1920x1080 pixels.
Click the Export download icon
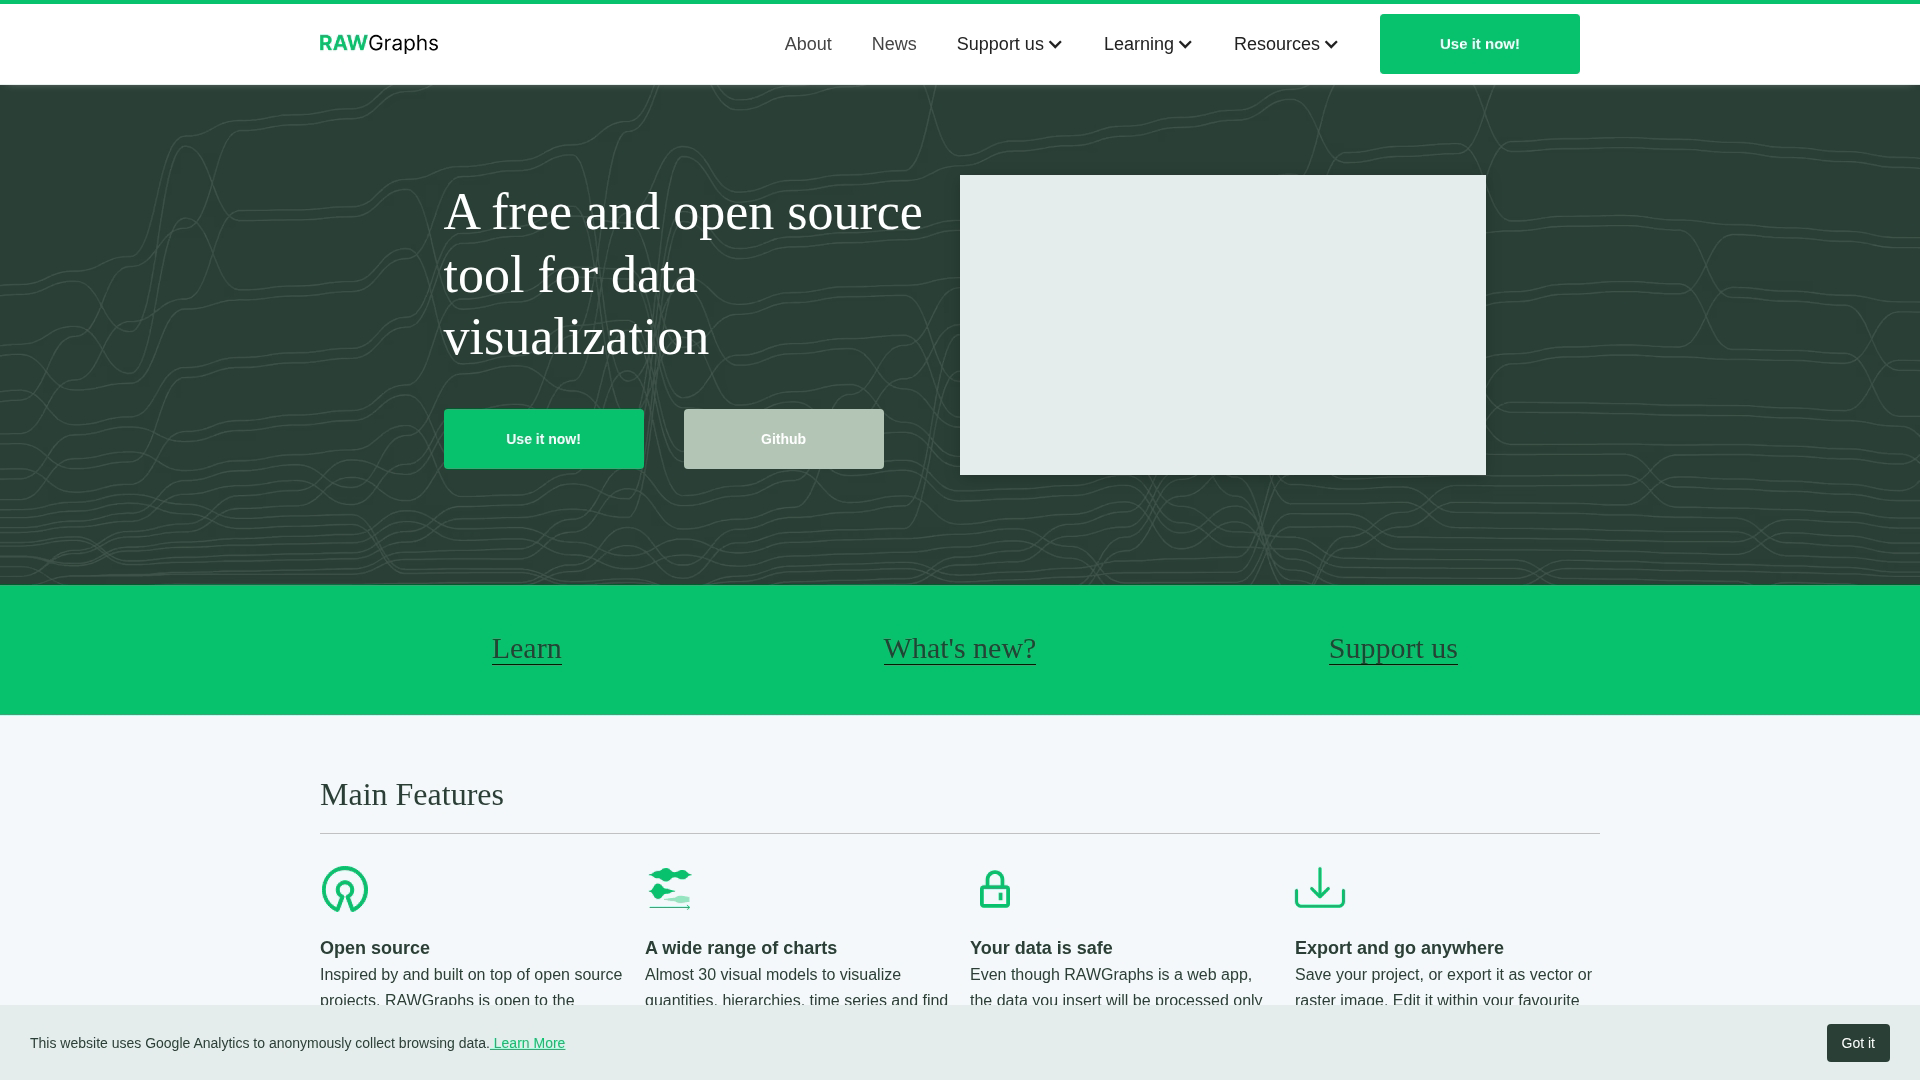tap(1320, 888)
